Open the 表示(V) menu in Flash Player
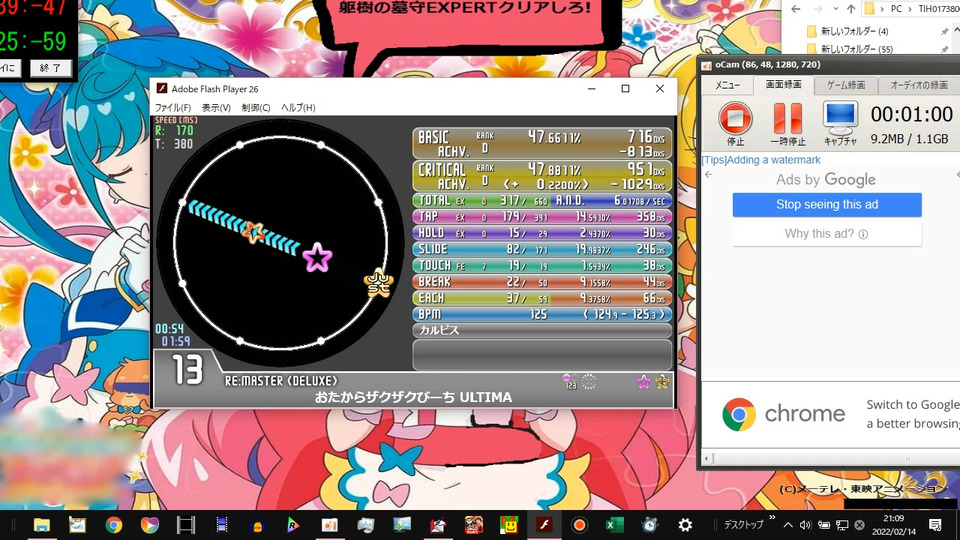The image size is (960, 540). [216, 108]
